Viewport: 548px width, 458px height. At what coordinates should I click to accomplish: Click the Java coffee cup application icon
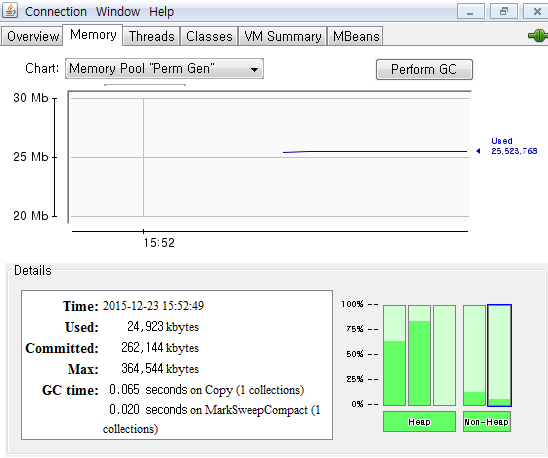click(x=10, y=10)
